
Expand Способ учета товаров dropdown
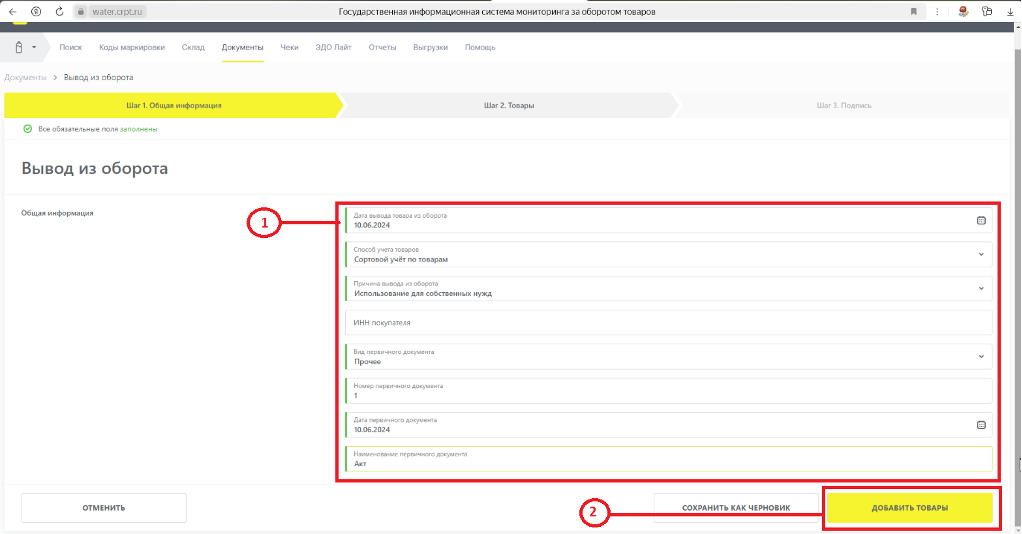point(981,254)
